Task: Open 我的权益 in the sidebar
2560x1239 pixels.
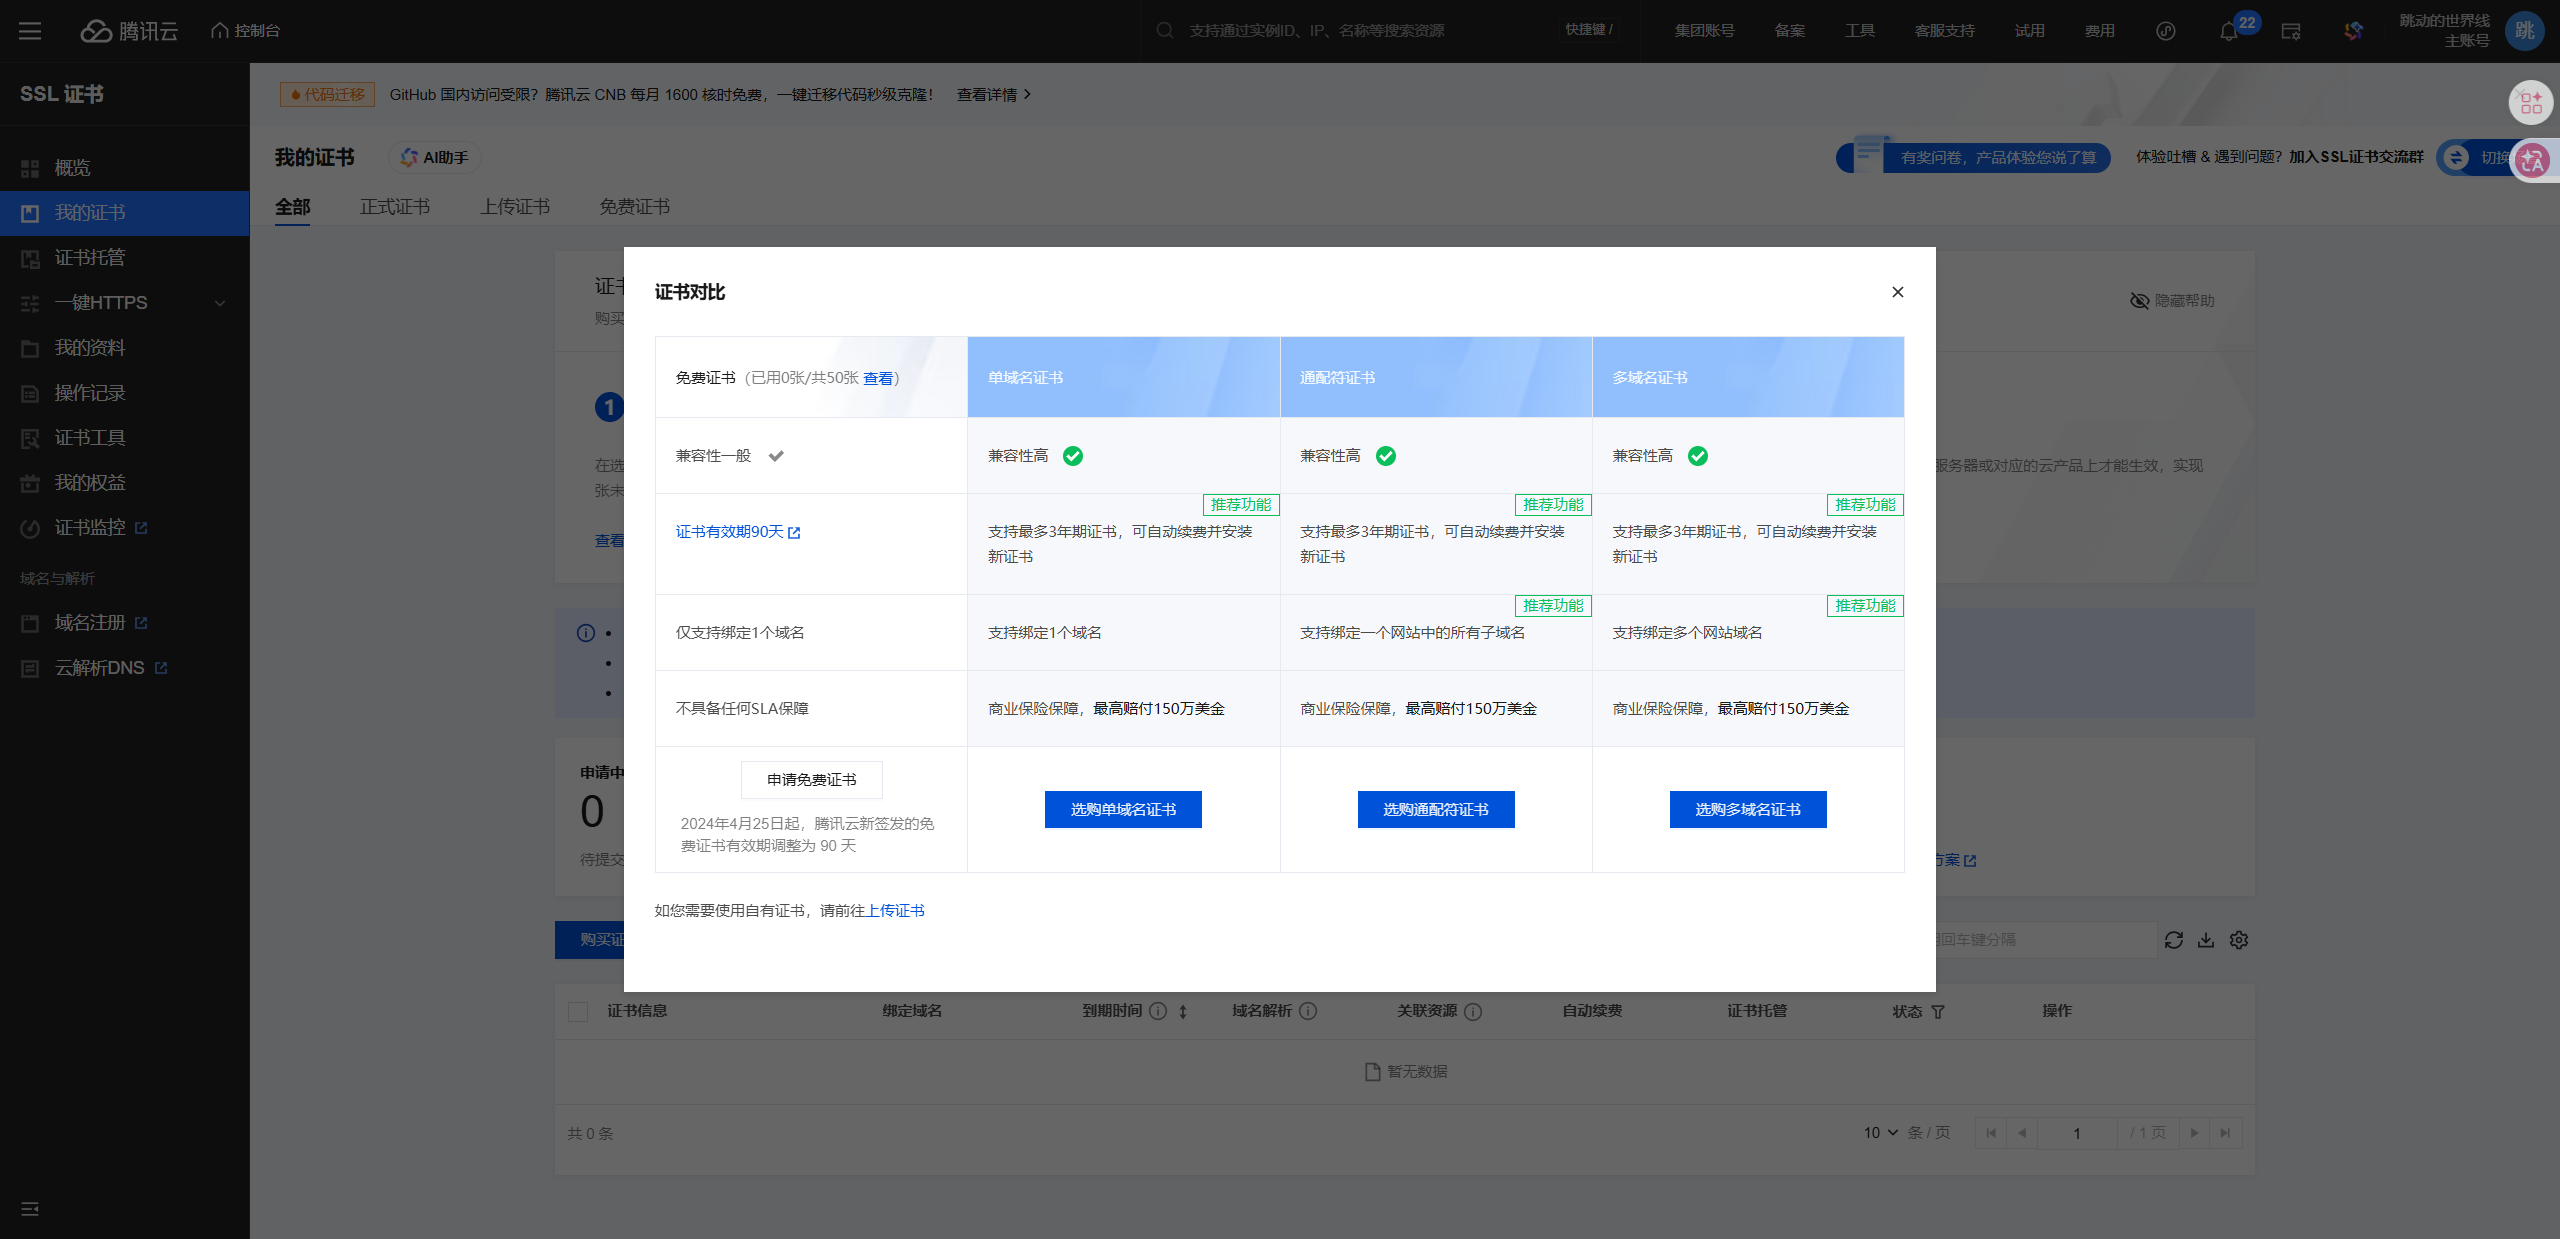Action: [x=124, y=483]
